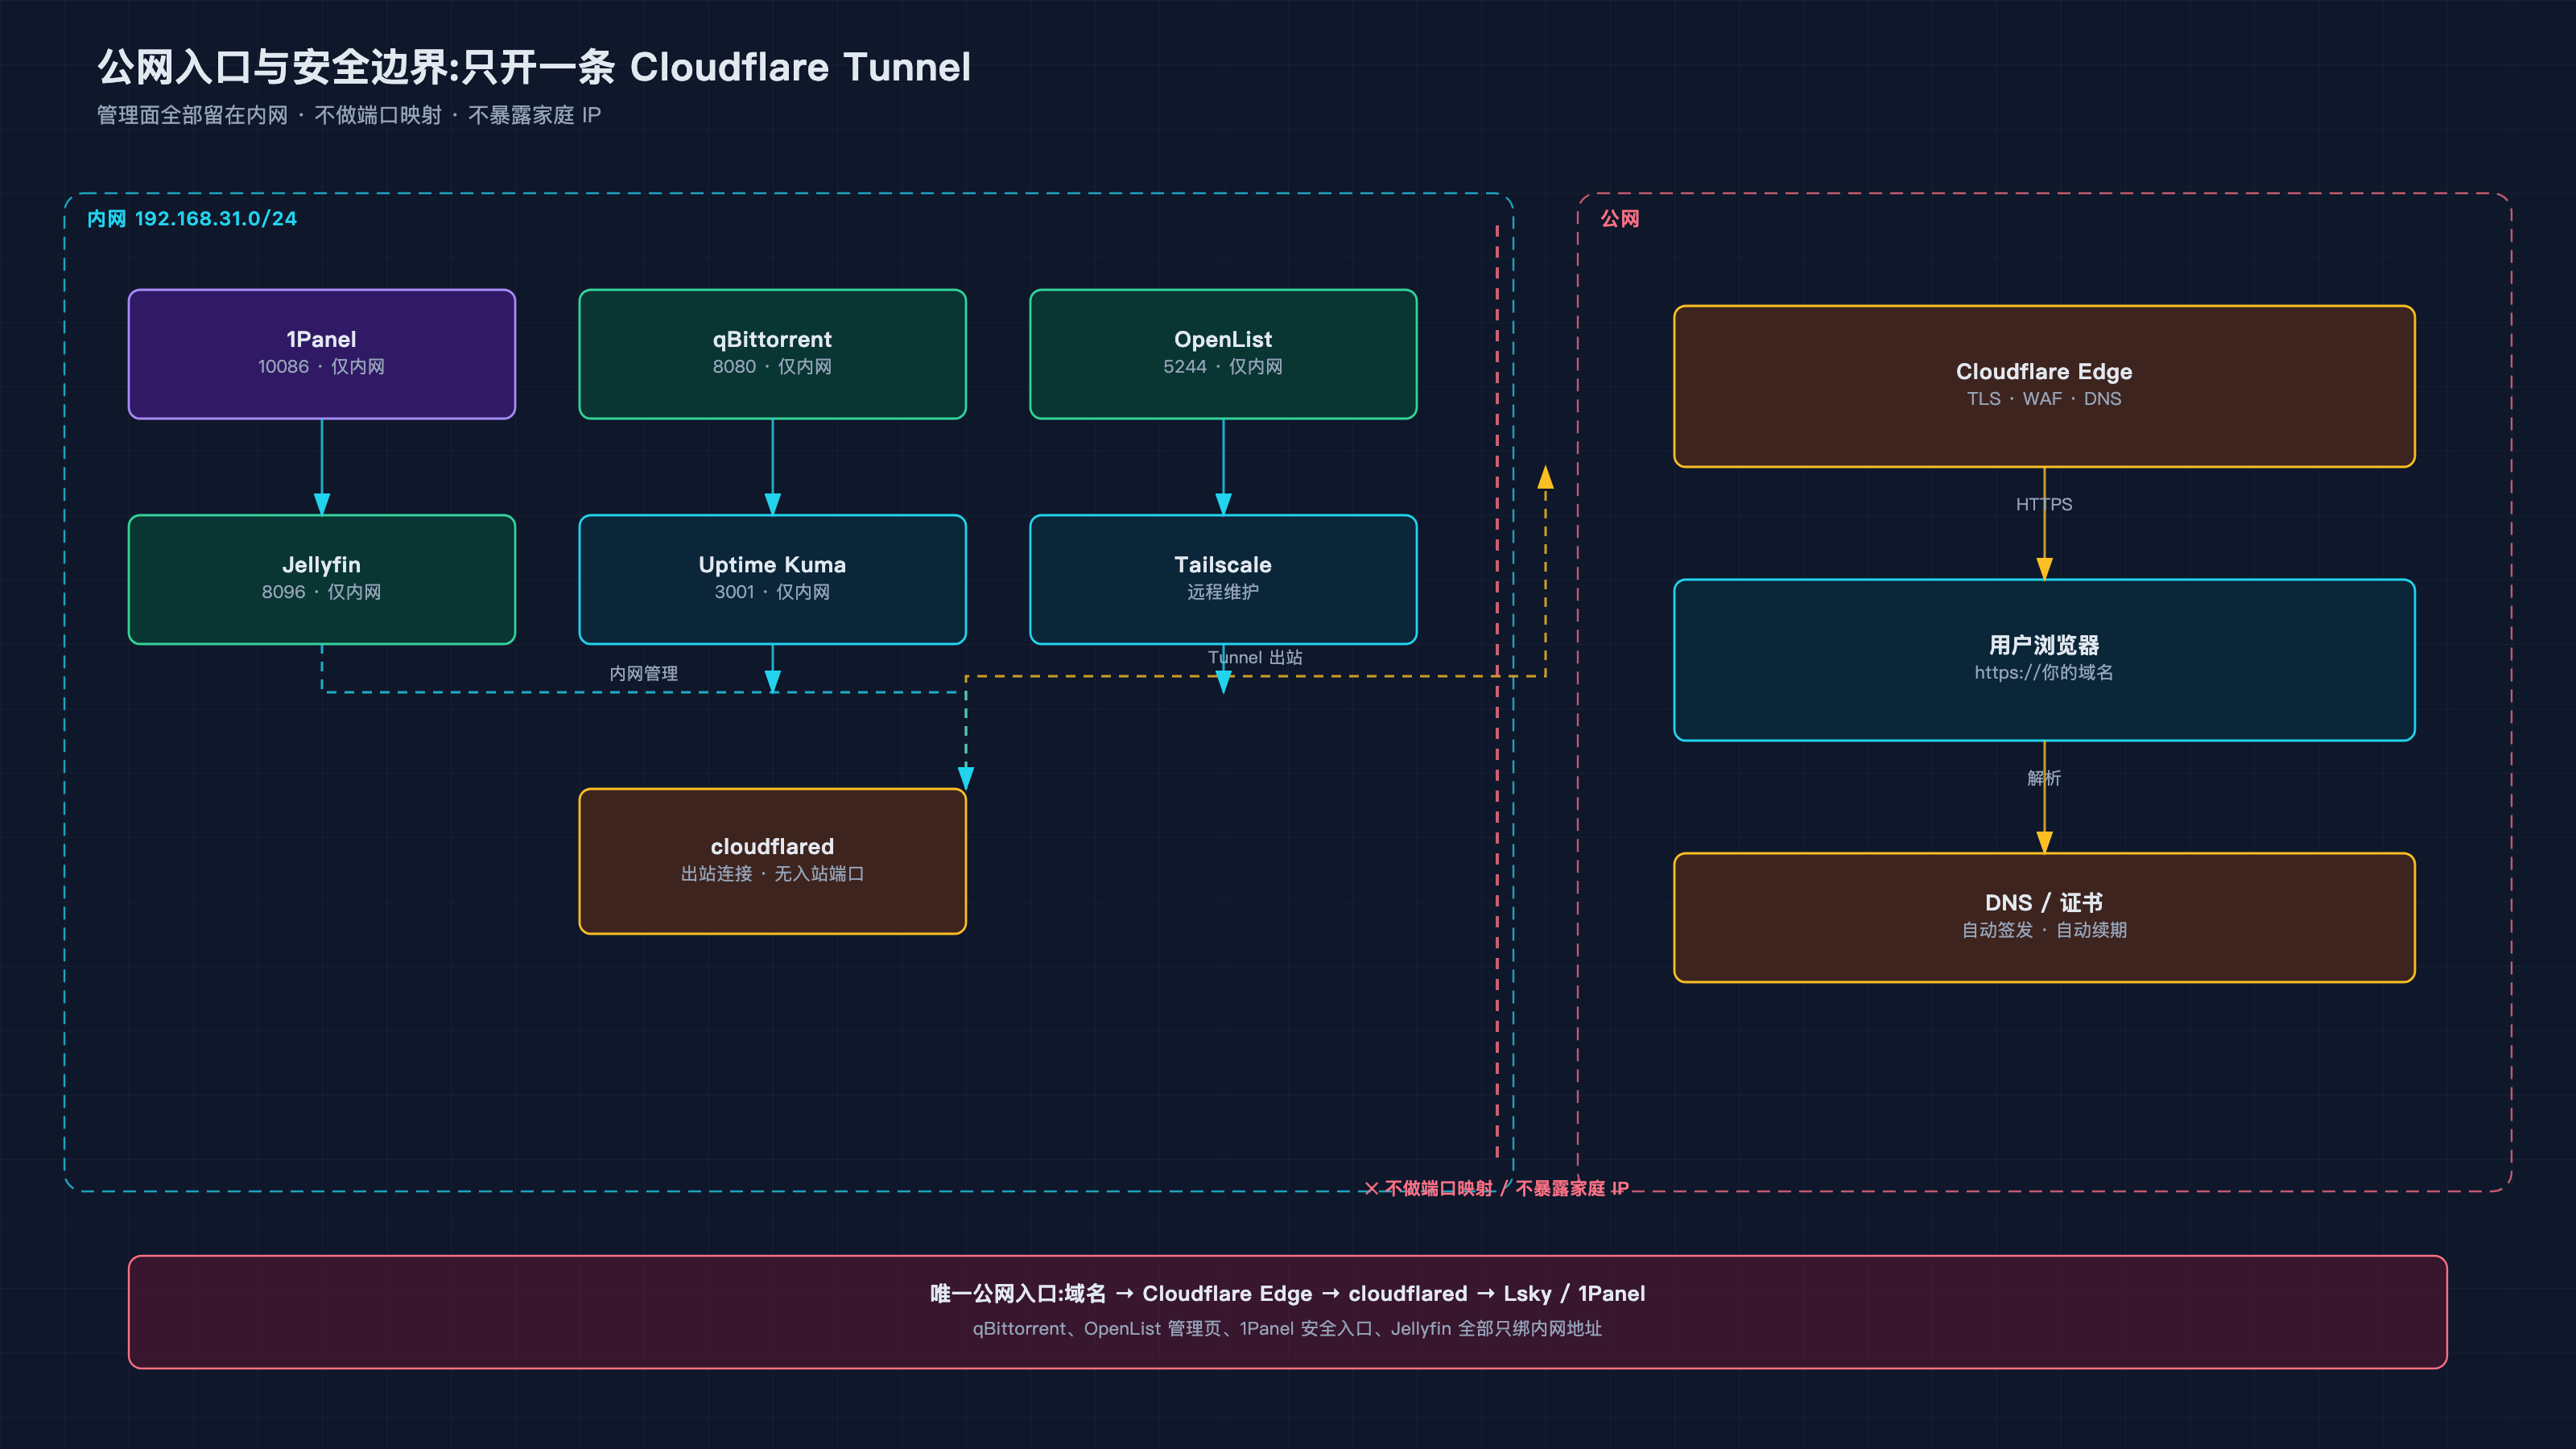Select the 用户浏览器 node
The width and height of the screenshot is (2576, 1449).
[2044, 660]
